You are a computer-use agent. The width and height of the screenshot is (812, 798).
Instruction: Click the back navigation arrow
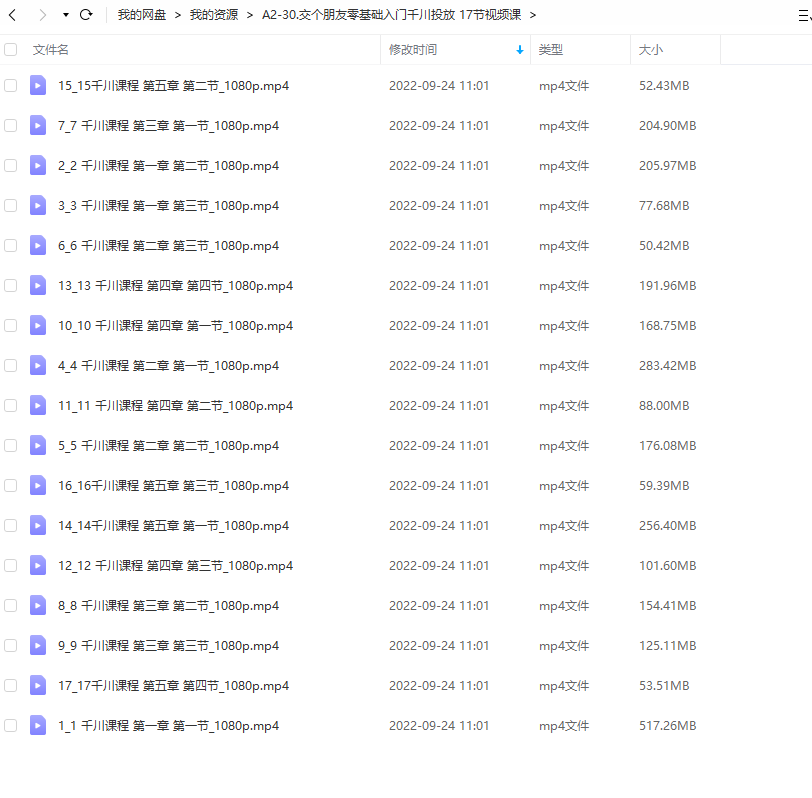point(13,15)
